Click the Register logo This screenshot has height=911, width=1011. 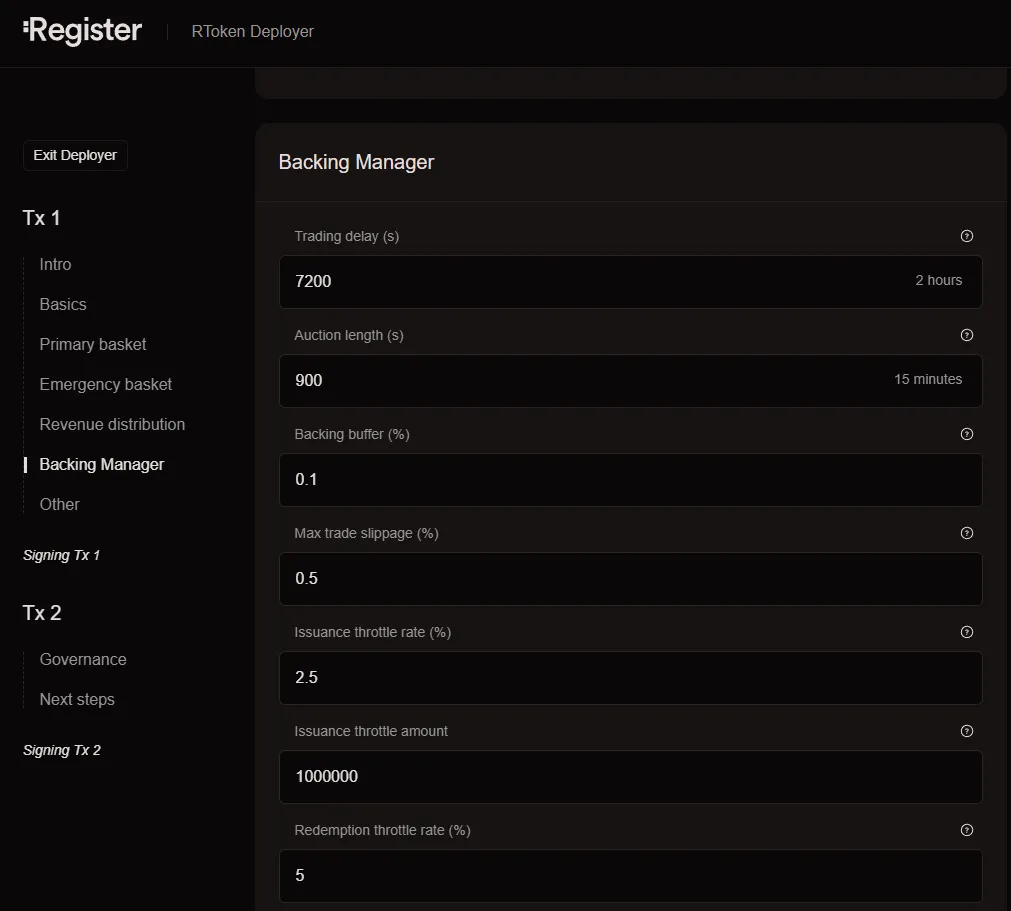pos(82,31)
